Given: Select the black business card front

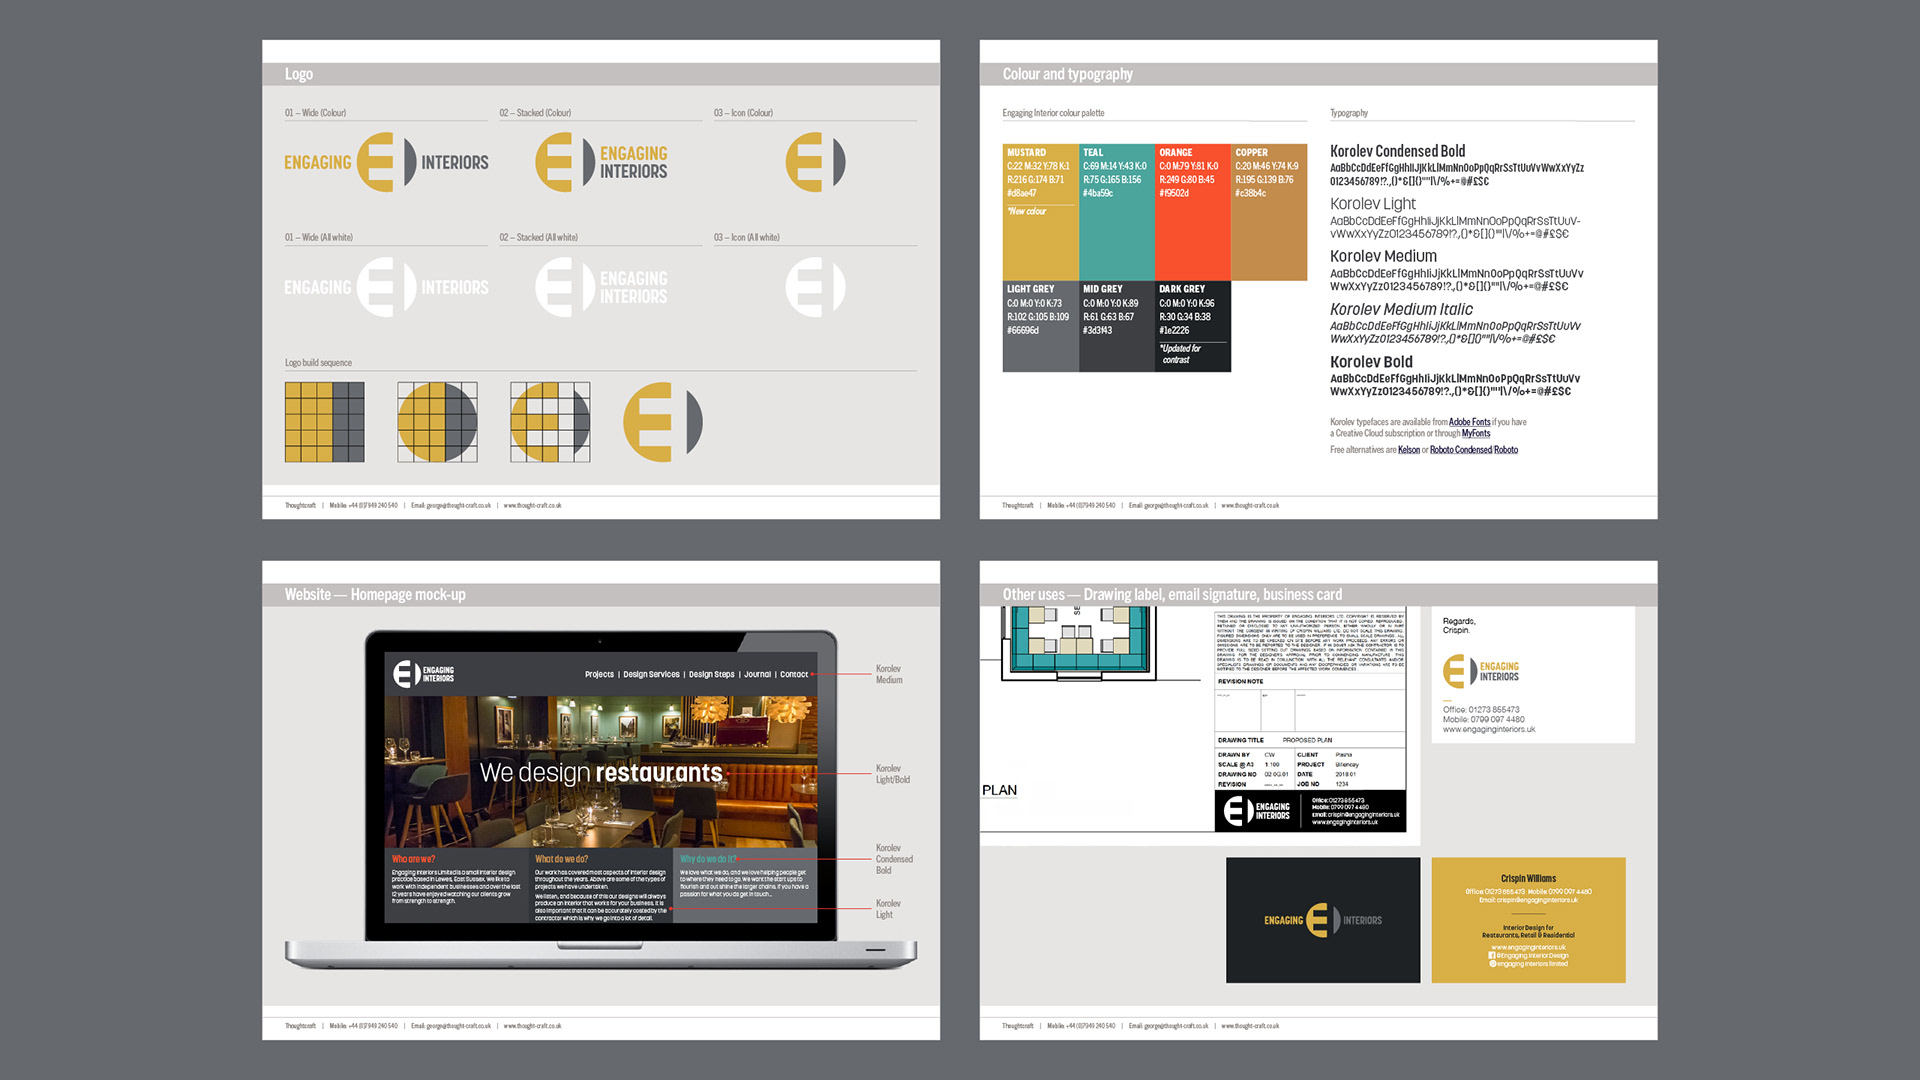Looking at the screenshot, I should tap(1323, 920).
